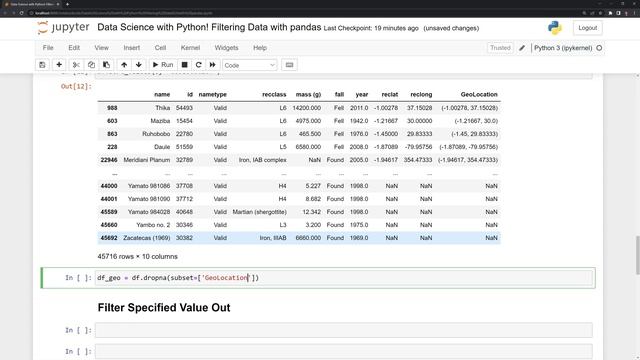
Task: Cut selected cells with scissors icon
Action: pyautogui.click(x=76, y=65)
